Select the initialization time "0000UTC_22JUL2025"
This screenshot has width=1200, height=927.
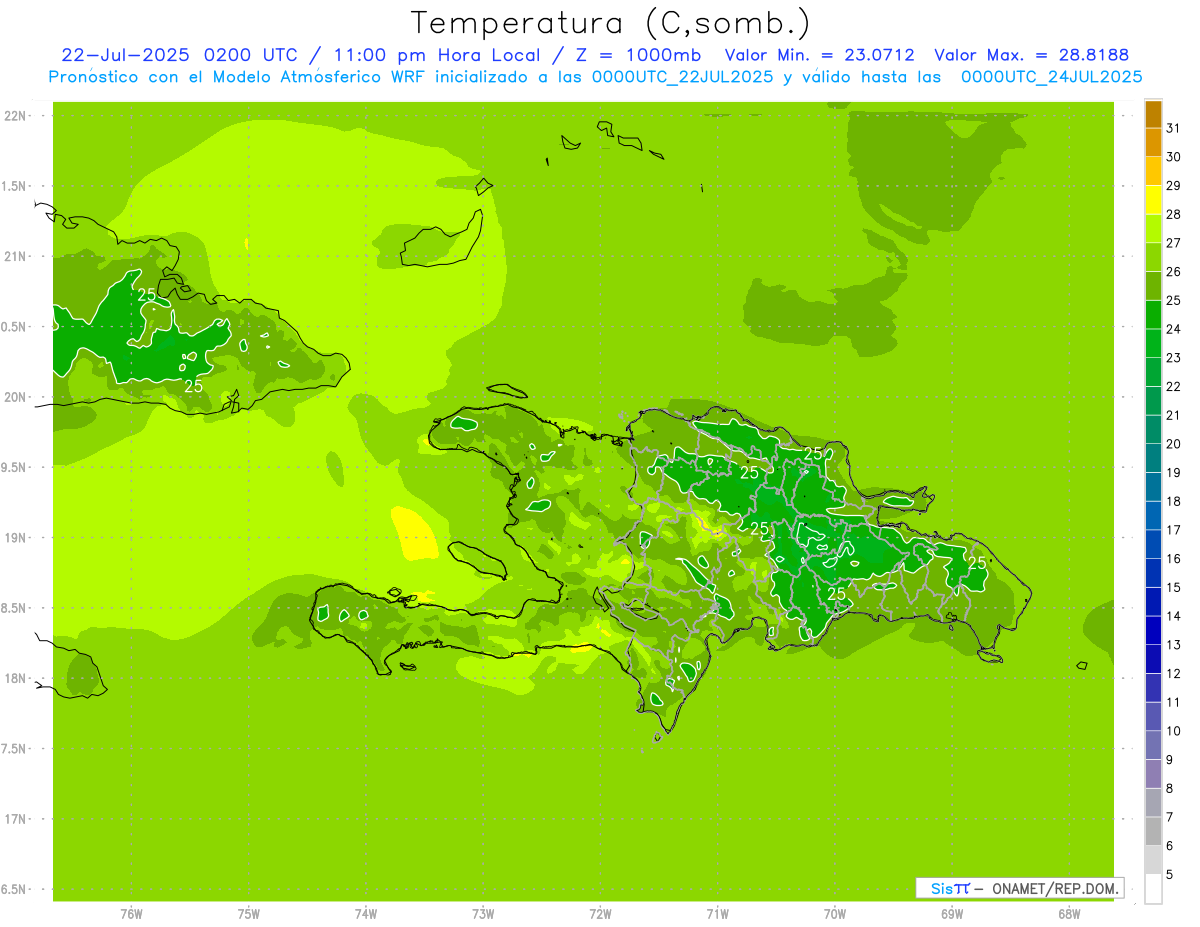click(x=682, y=77)
